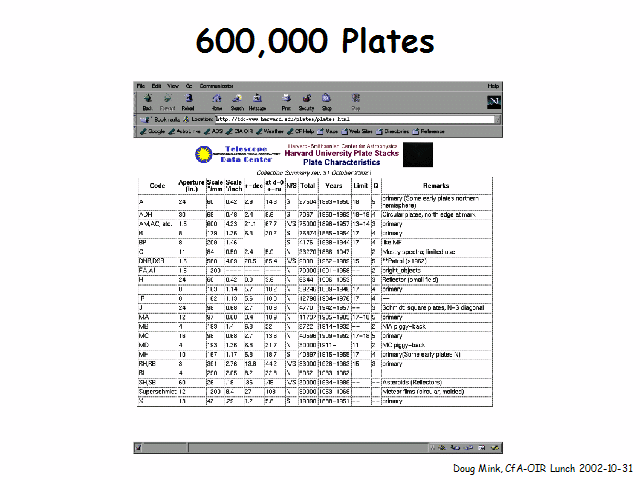
Task: Open the Google personal toolbar bookmark
Action: 152,131
